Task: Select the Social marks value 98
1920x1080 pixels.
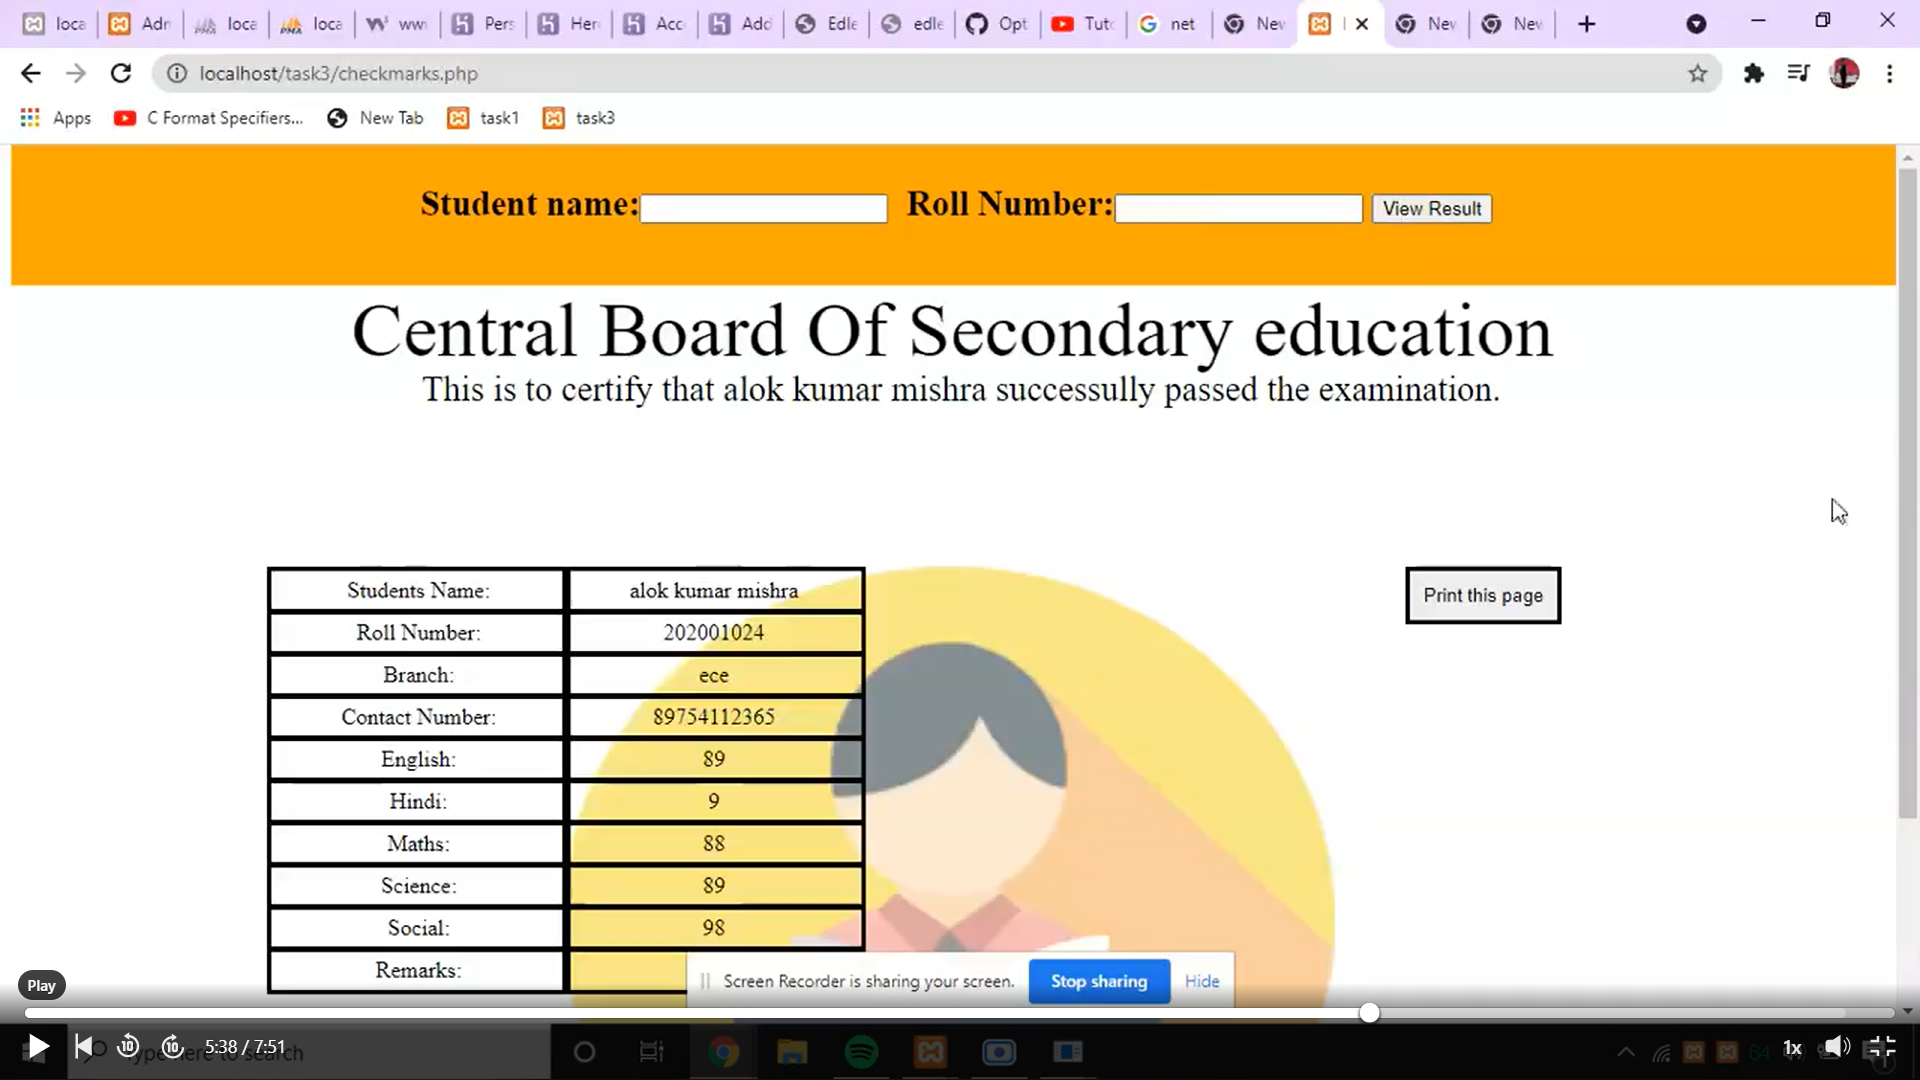Action: 714,927
